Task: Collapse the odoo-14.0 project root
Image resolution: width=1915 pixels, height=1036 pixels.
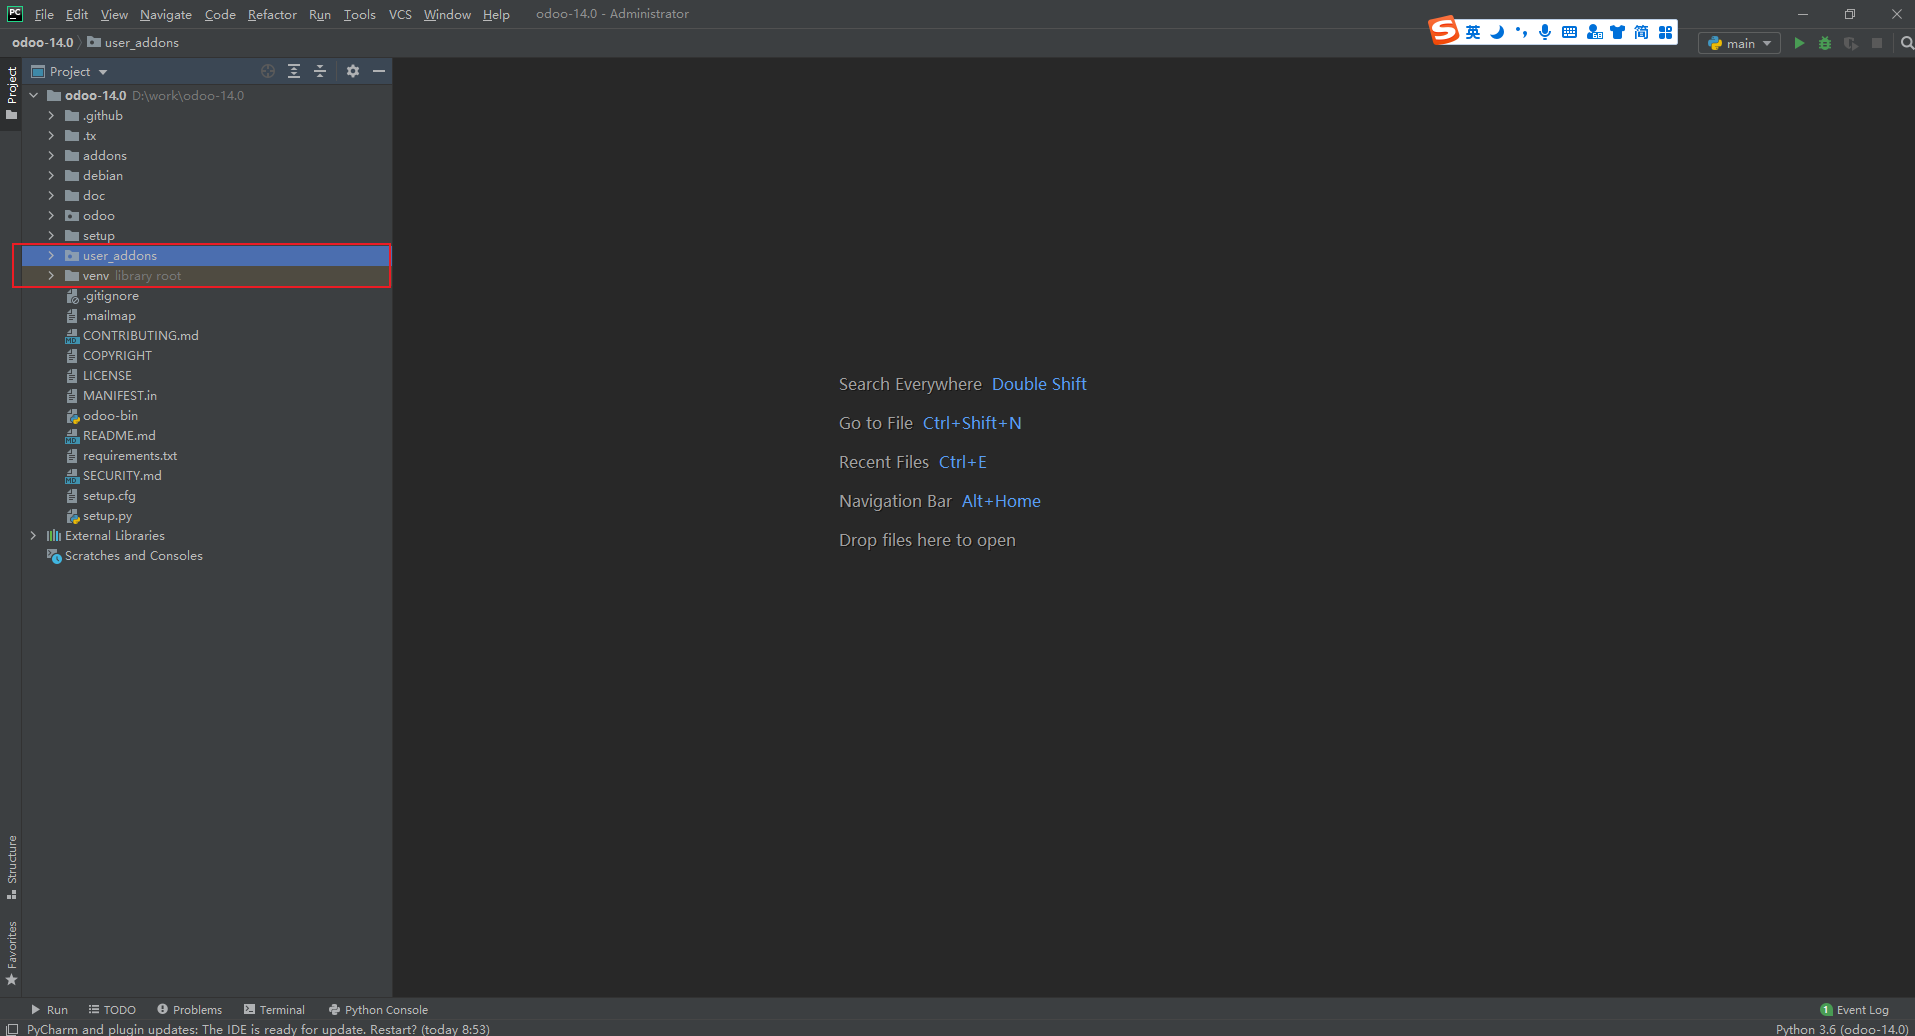Action: pos(33,95)
